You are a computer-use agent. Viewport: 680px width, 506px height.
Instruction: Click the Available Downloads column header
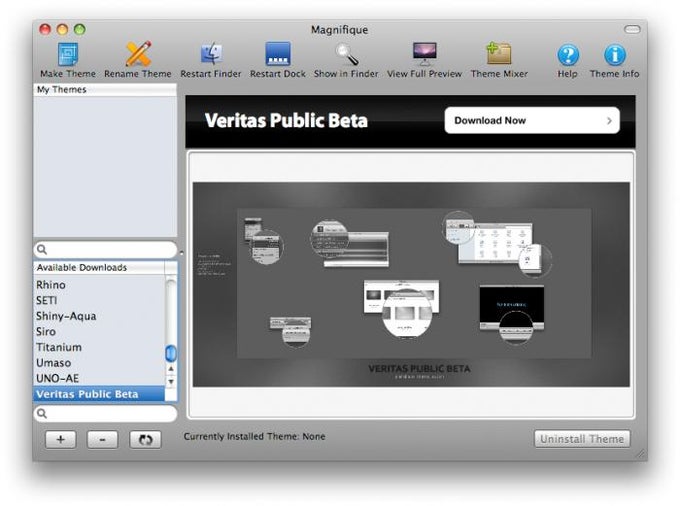99,268
